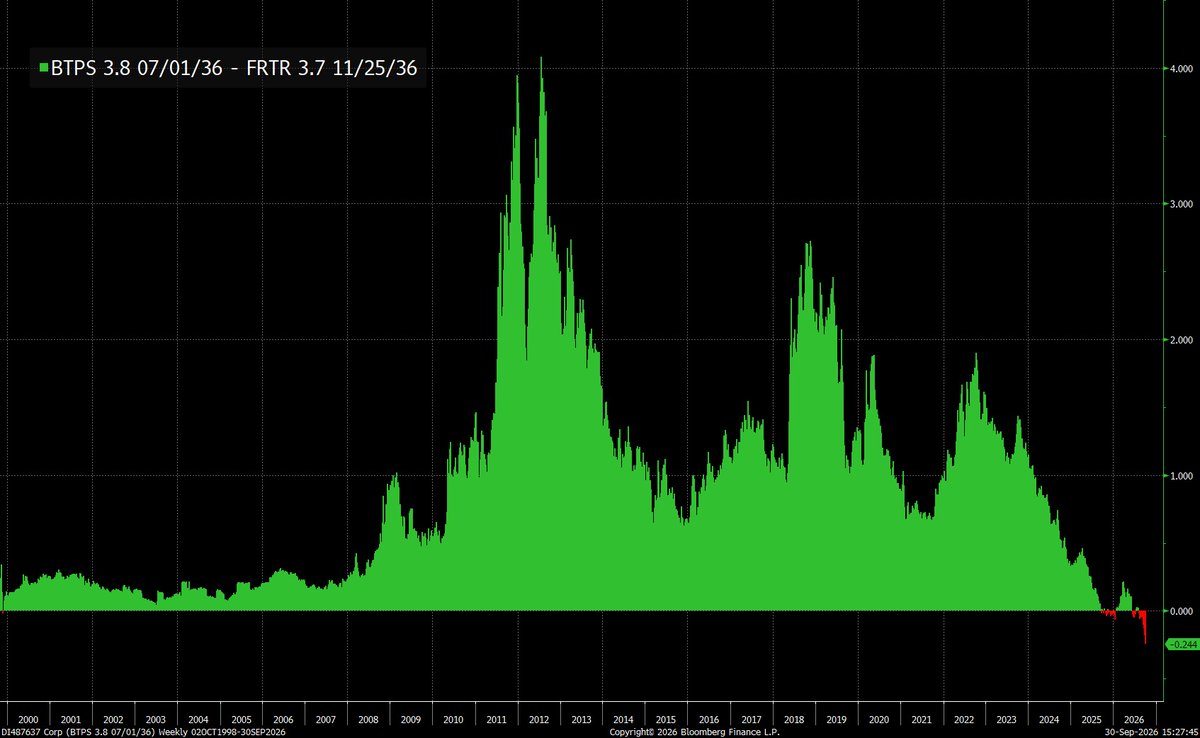The width and height of the screenshot is (1200, 738).
Task: Click the 2000 year label on x-axis
Action: 28,719
